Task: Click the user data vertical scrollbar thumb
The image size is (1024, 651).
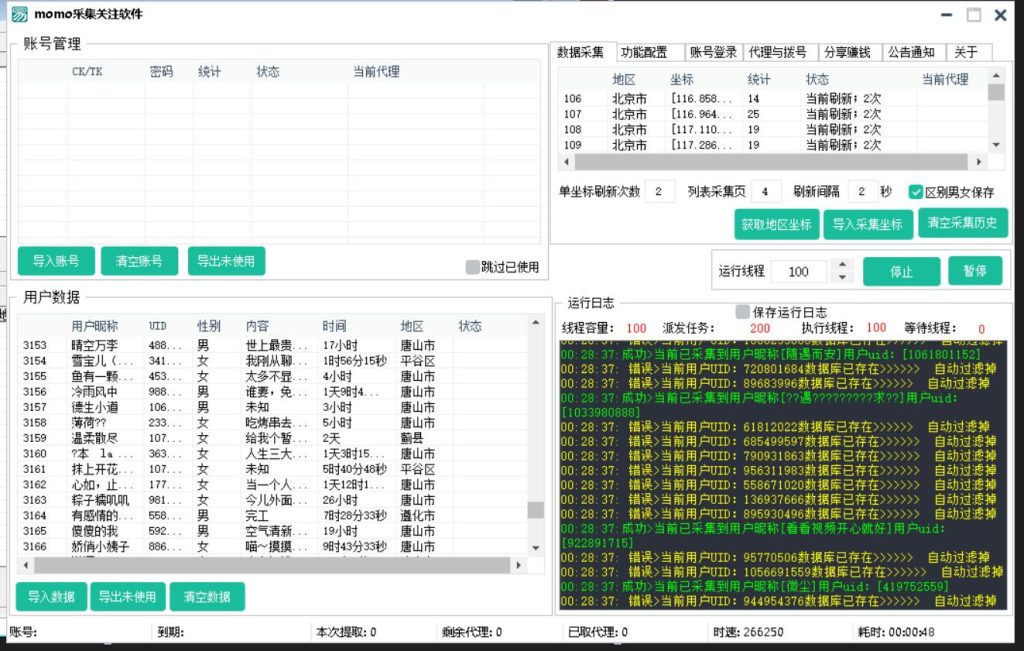Action: coord(535,510)
